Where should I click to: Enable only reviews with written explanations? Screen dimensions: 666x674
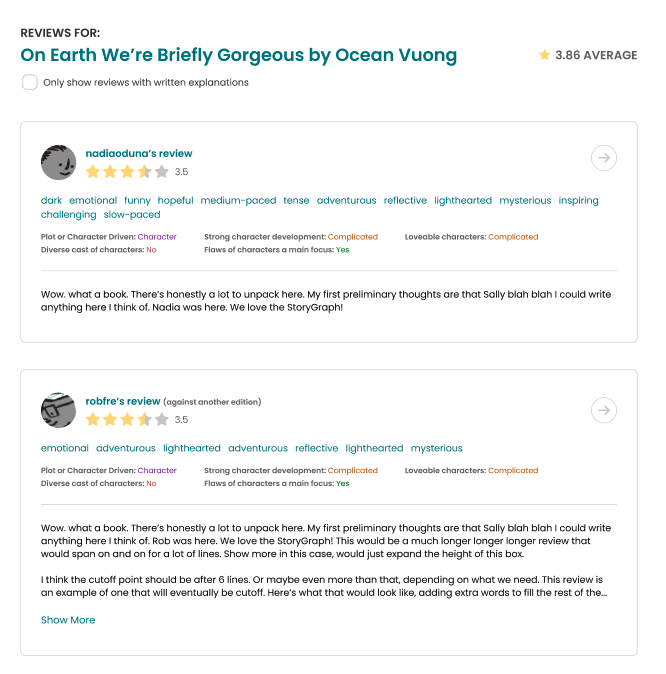[30, 82]
